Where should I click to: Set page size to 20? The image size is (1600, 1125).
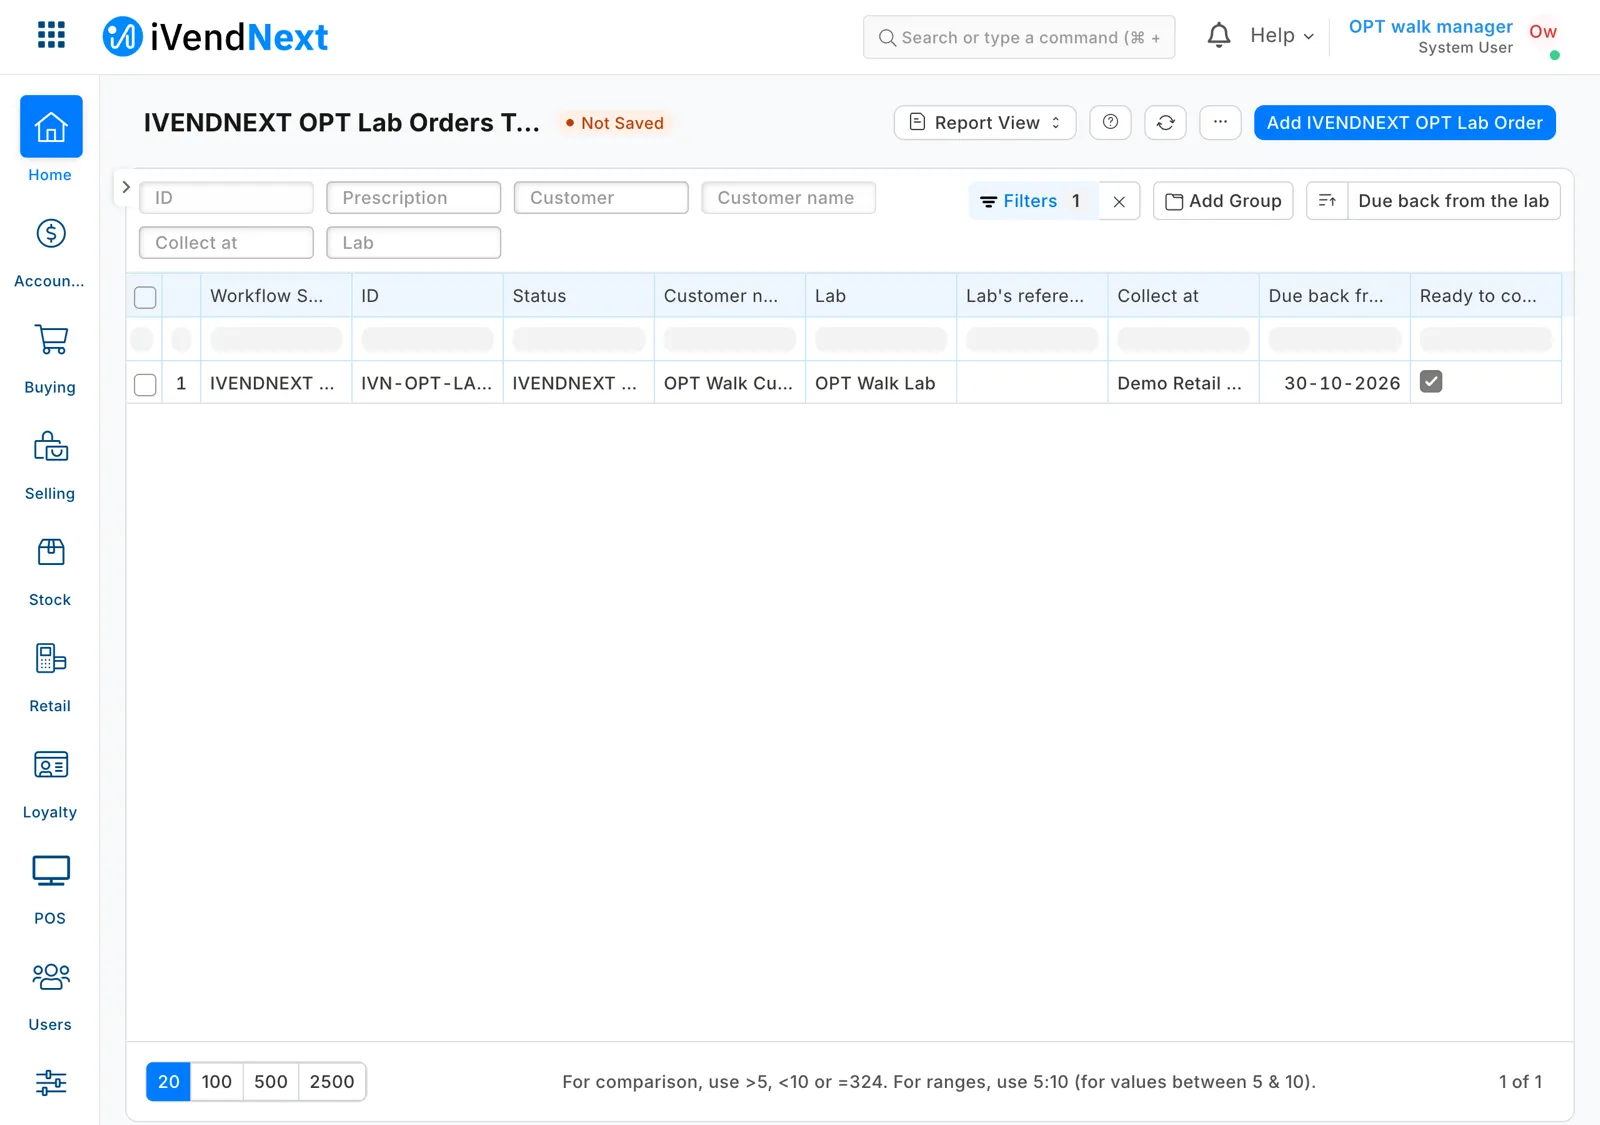coord(169,1082)
